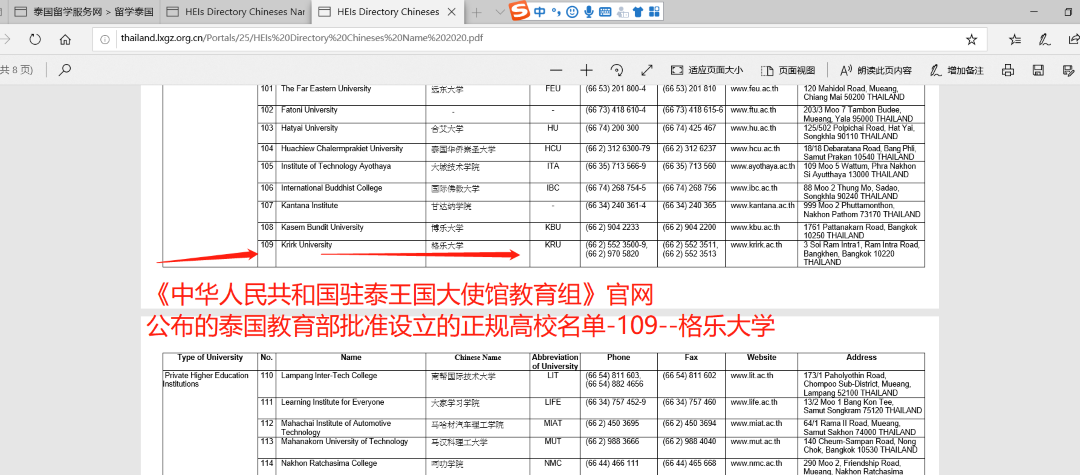This screenshot has height=475, width=1080.
Task: Click phone number (66 2) 904 2233
Action: (611, 227)
